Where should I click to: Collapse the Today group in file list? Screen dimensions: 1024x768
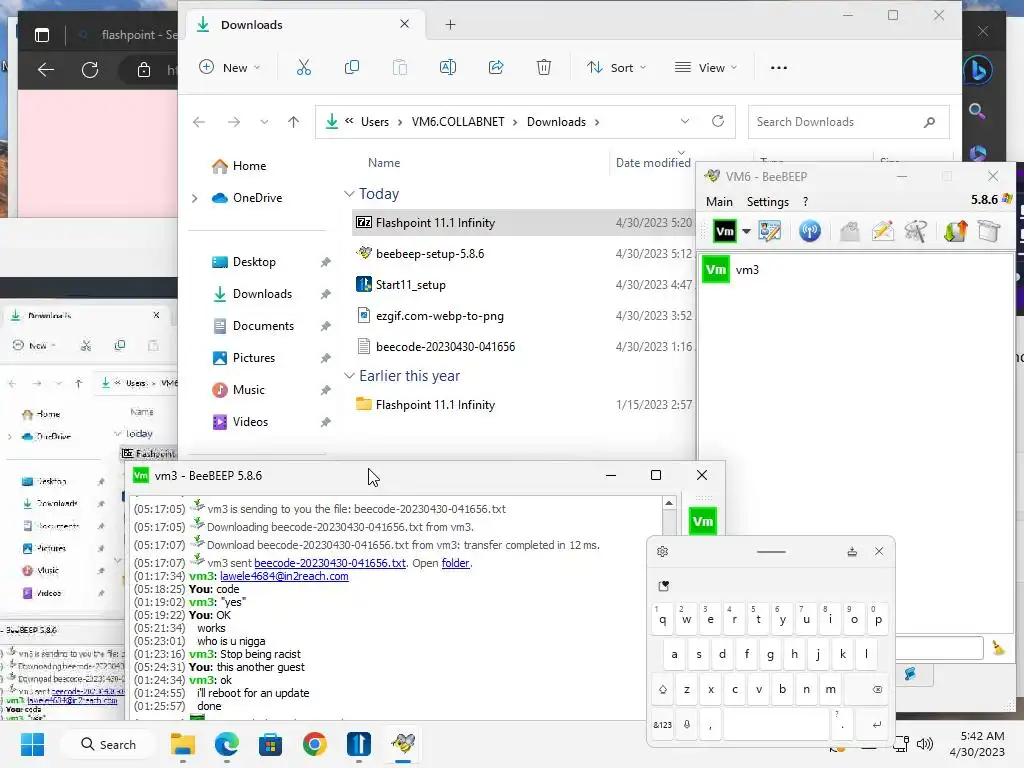(x=349, y=194)
